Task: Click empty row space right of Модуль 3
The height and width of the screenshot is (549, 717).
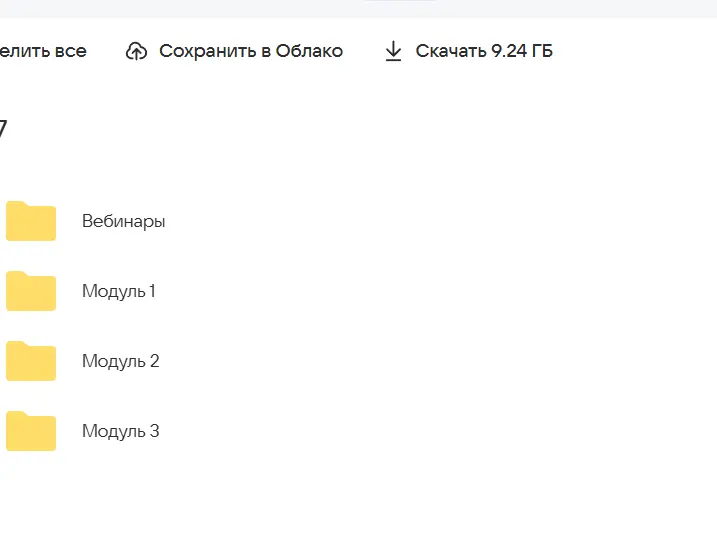Action: [x=439, y=431]
